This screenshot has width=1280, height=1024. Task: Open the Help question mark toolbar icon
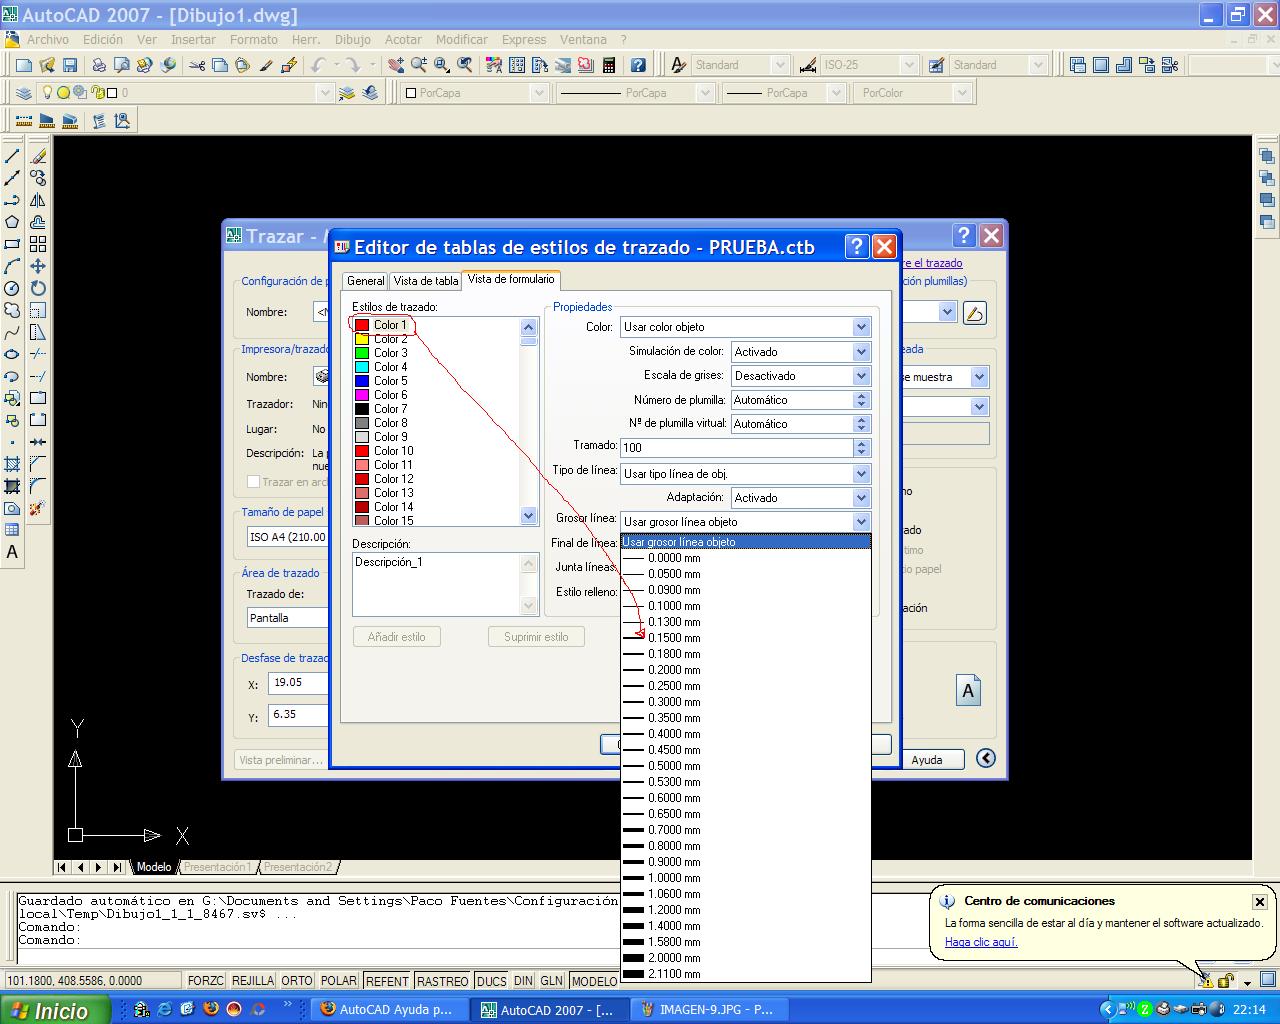click(x=638, y=65)
